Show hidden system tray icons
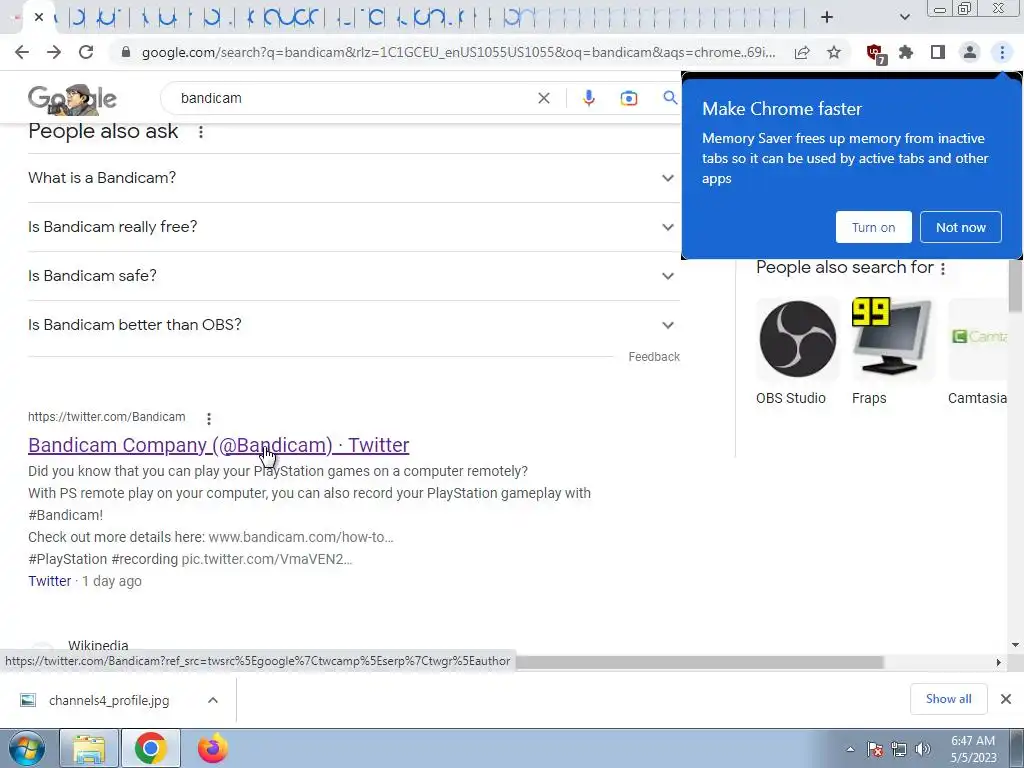The height and width of the screenshot is (768, 1024). (x=850, y=750)
